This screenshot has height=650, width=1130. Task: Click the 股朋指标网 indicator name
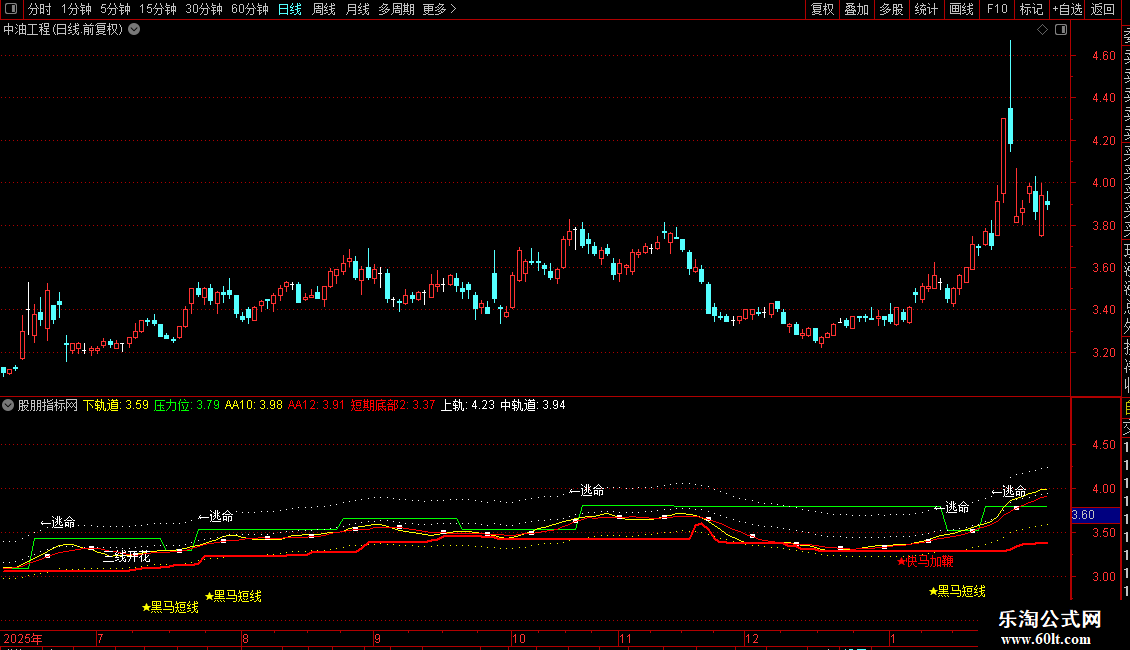[48, 405]
